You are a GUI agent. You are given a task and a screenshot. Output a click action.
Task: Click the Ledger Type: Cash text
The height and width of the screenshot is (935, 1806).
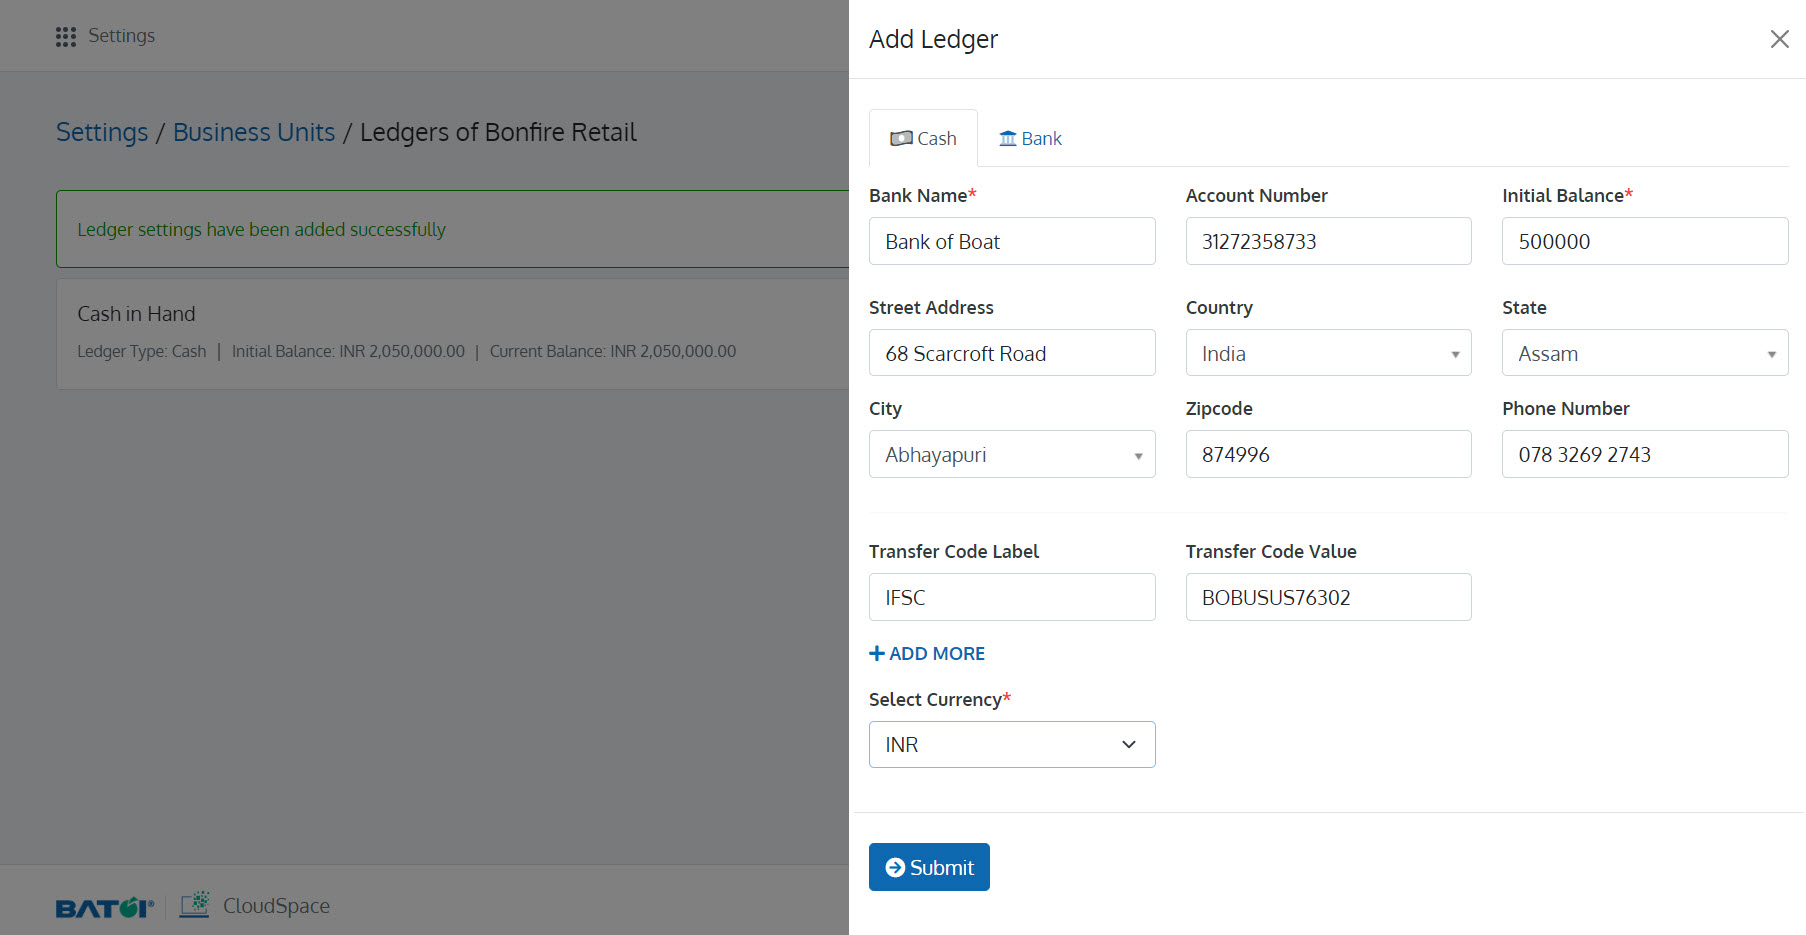click(142, 351)
